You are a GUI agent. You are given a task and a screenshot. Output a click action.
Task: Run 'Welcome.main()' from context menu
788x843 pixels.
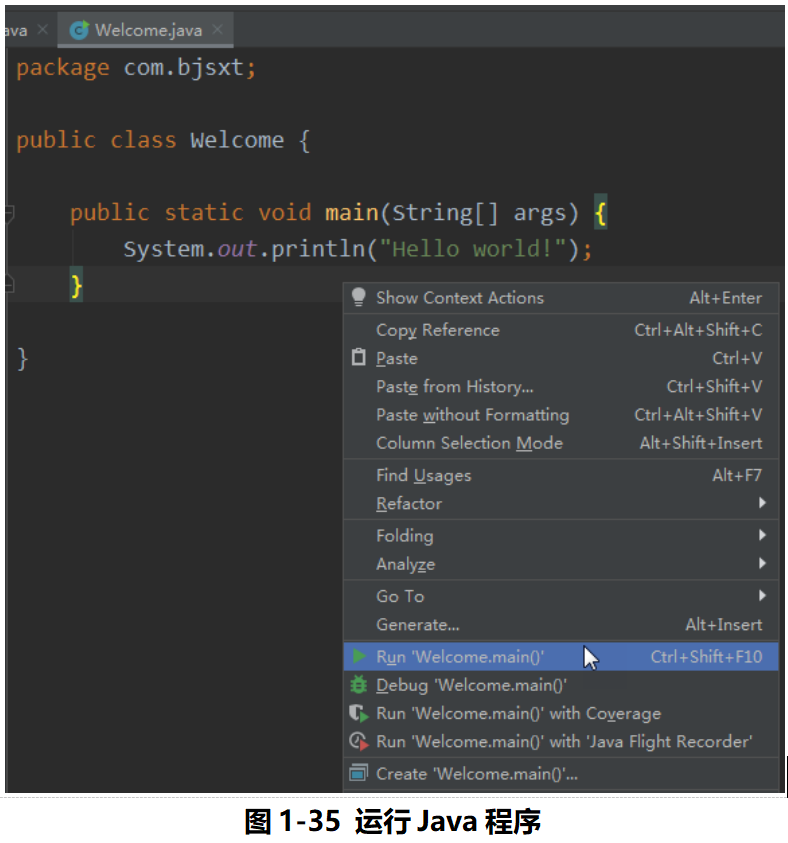[x=561, y=656]
